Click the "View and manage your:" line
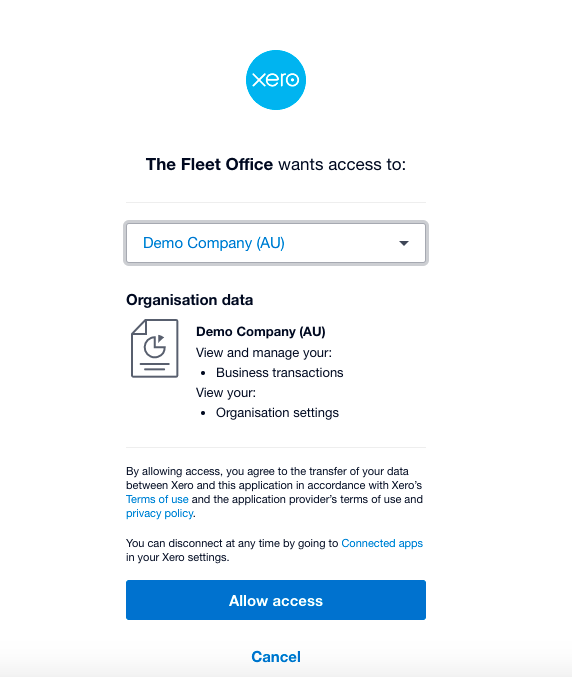 264,353
